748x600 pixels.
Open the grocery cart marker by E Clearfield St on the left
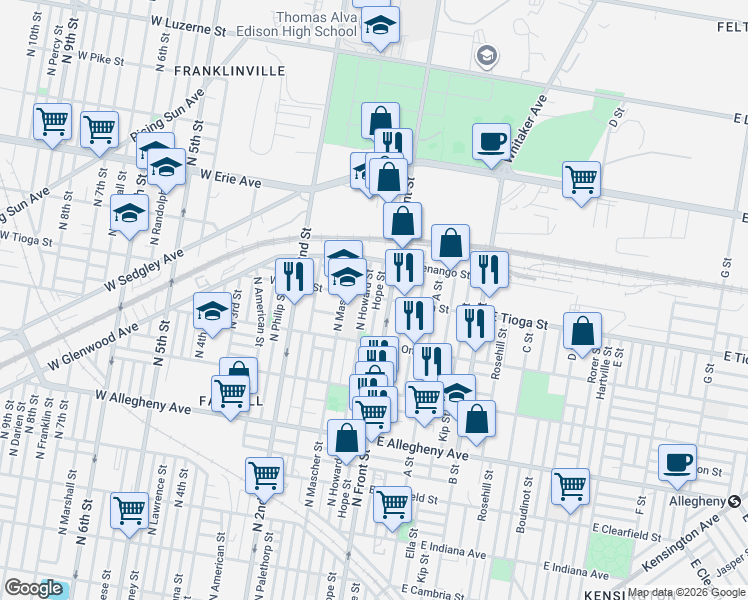coord(392,505)
